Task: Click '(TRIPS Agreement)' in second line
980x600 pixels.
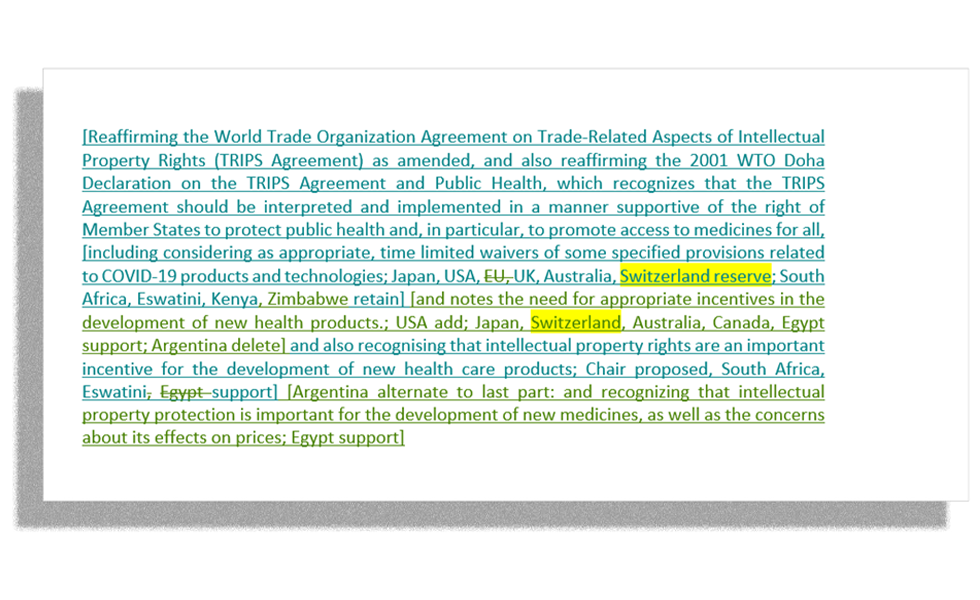Action: pos(289,160)
